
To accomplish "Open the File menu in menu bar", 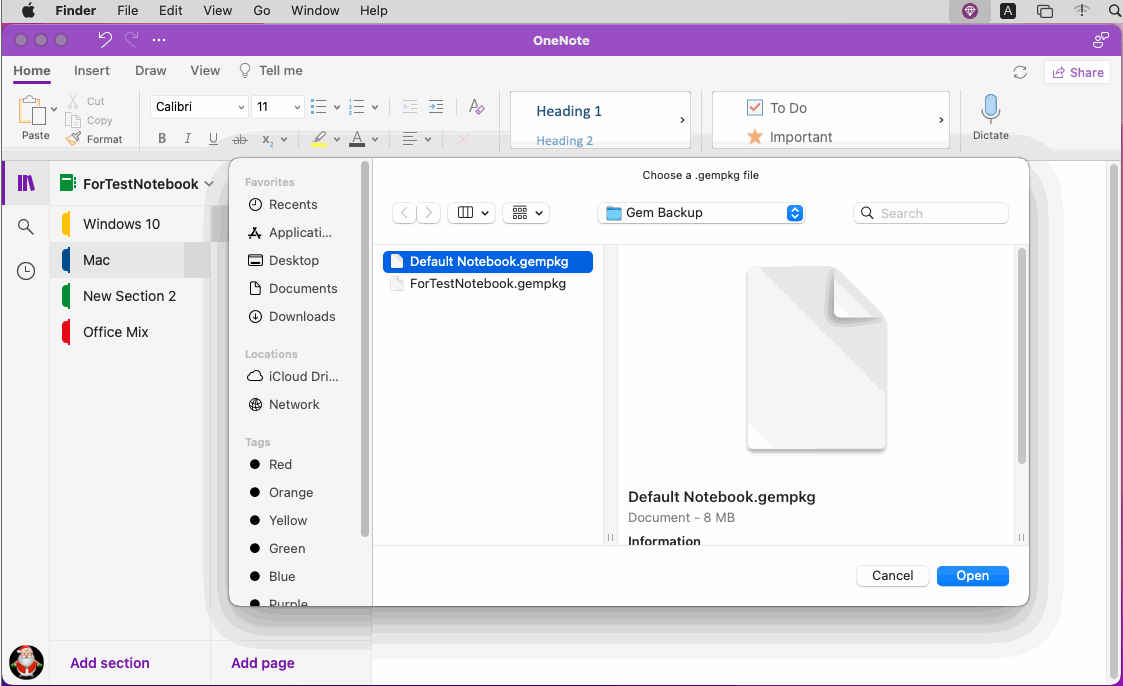I will click(127, 11).
